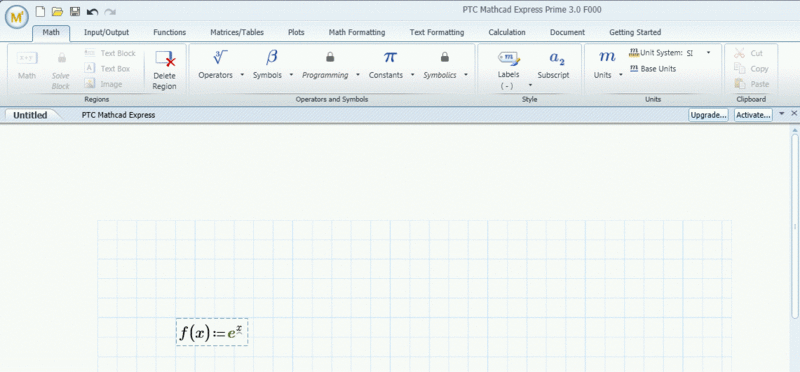Click the locked Programming icon
This screenshot has height=372, width=800.
(330, 57)
